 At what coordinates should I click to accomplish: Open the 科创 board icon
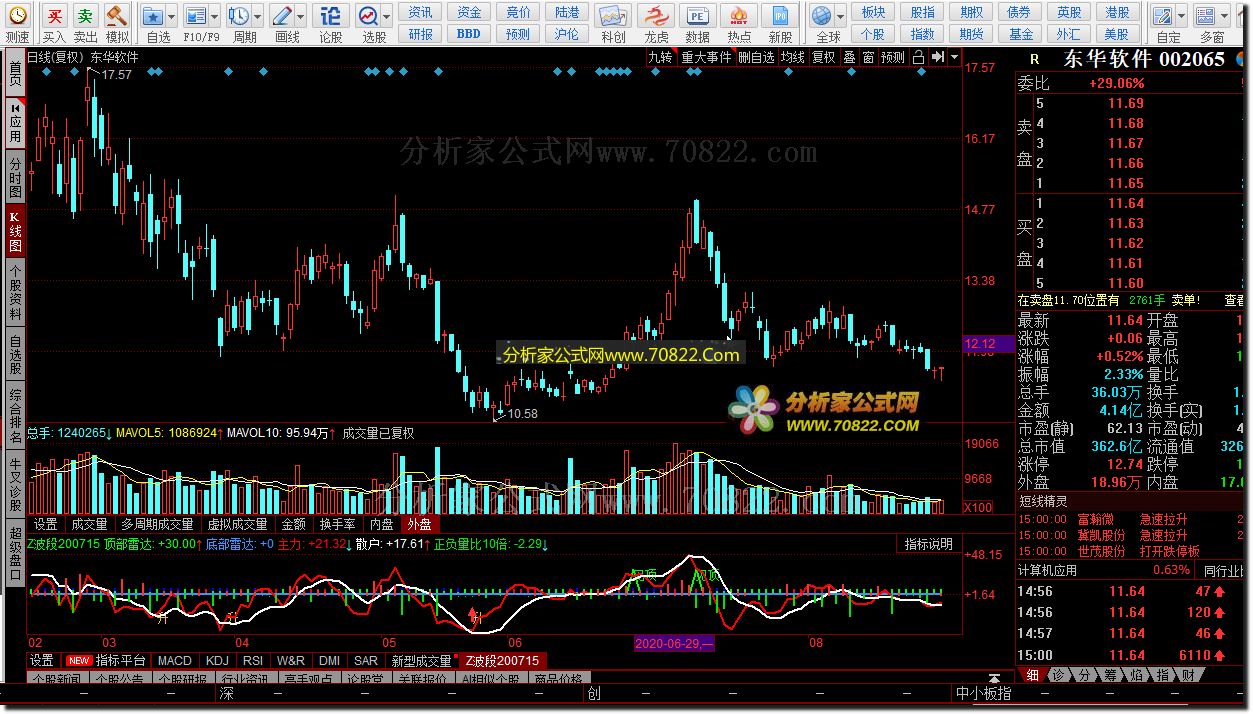(613, 15)
